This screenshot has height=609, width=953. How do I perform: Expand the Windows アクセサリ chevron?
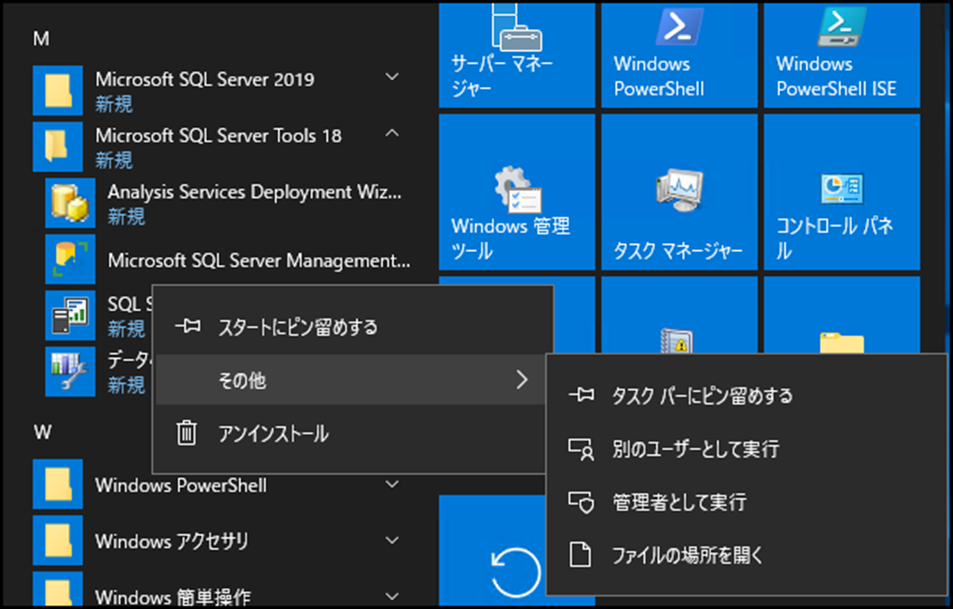point(393,540)
